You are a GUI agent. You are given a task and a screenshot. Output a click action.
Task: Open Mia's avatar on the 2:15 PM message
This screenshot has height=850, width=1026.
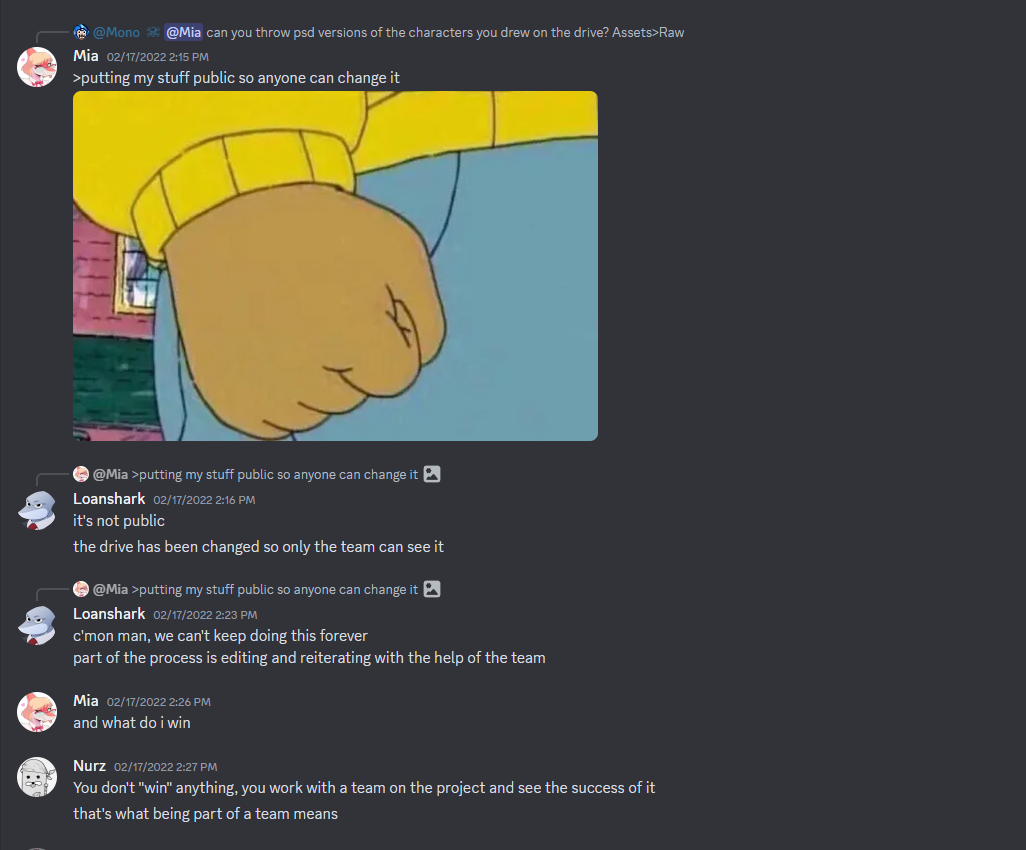tap(37, 67)
